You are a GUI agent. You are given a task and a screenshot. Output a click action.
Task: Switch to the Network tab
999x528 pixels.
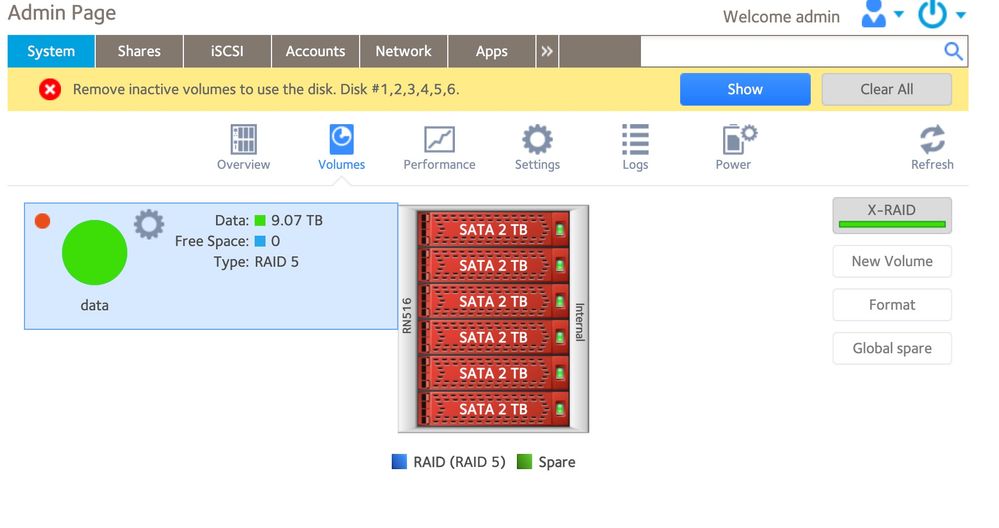click(403, 51)
